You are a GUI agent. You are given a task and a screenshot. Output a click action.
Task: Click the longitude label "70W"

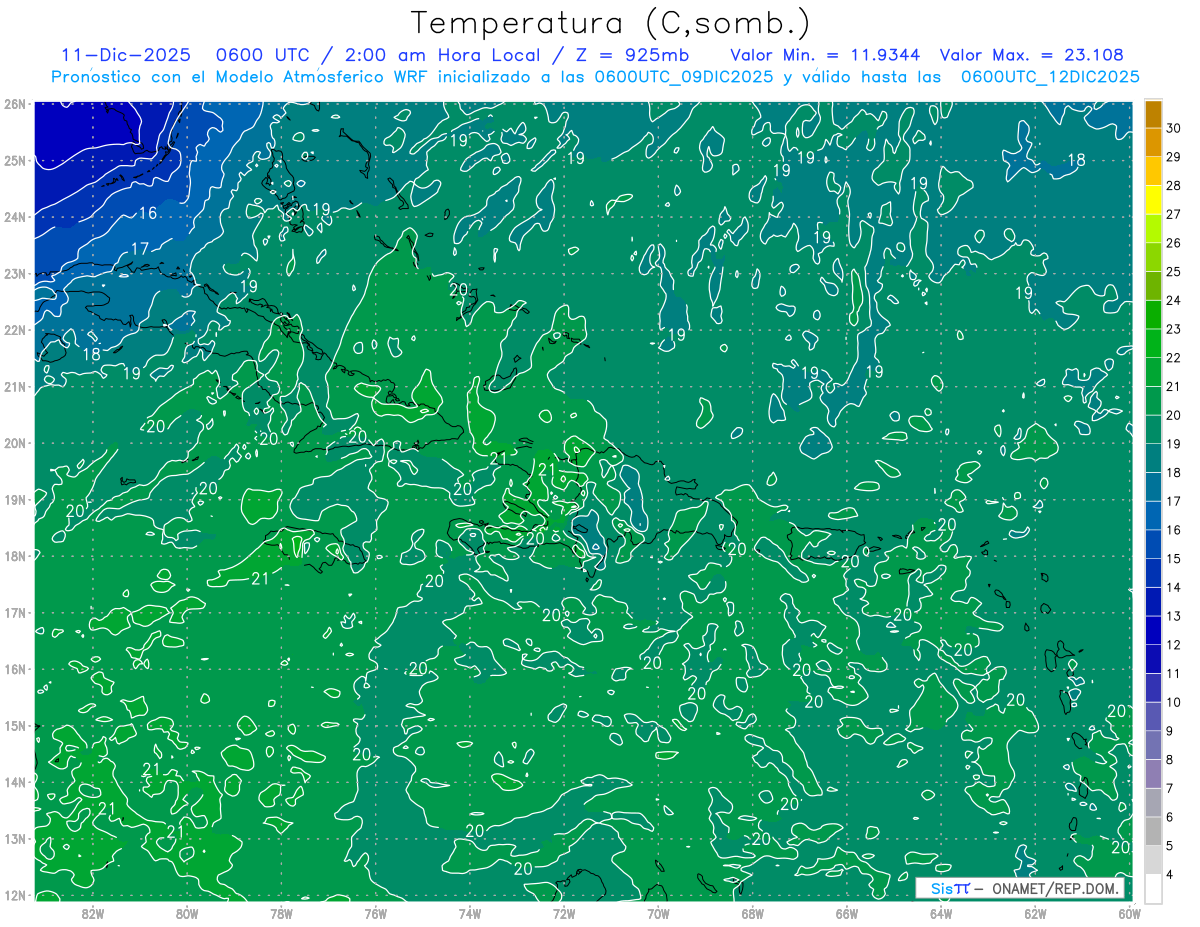click(x=658, y=913)
